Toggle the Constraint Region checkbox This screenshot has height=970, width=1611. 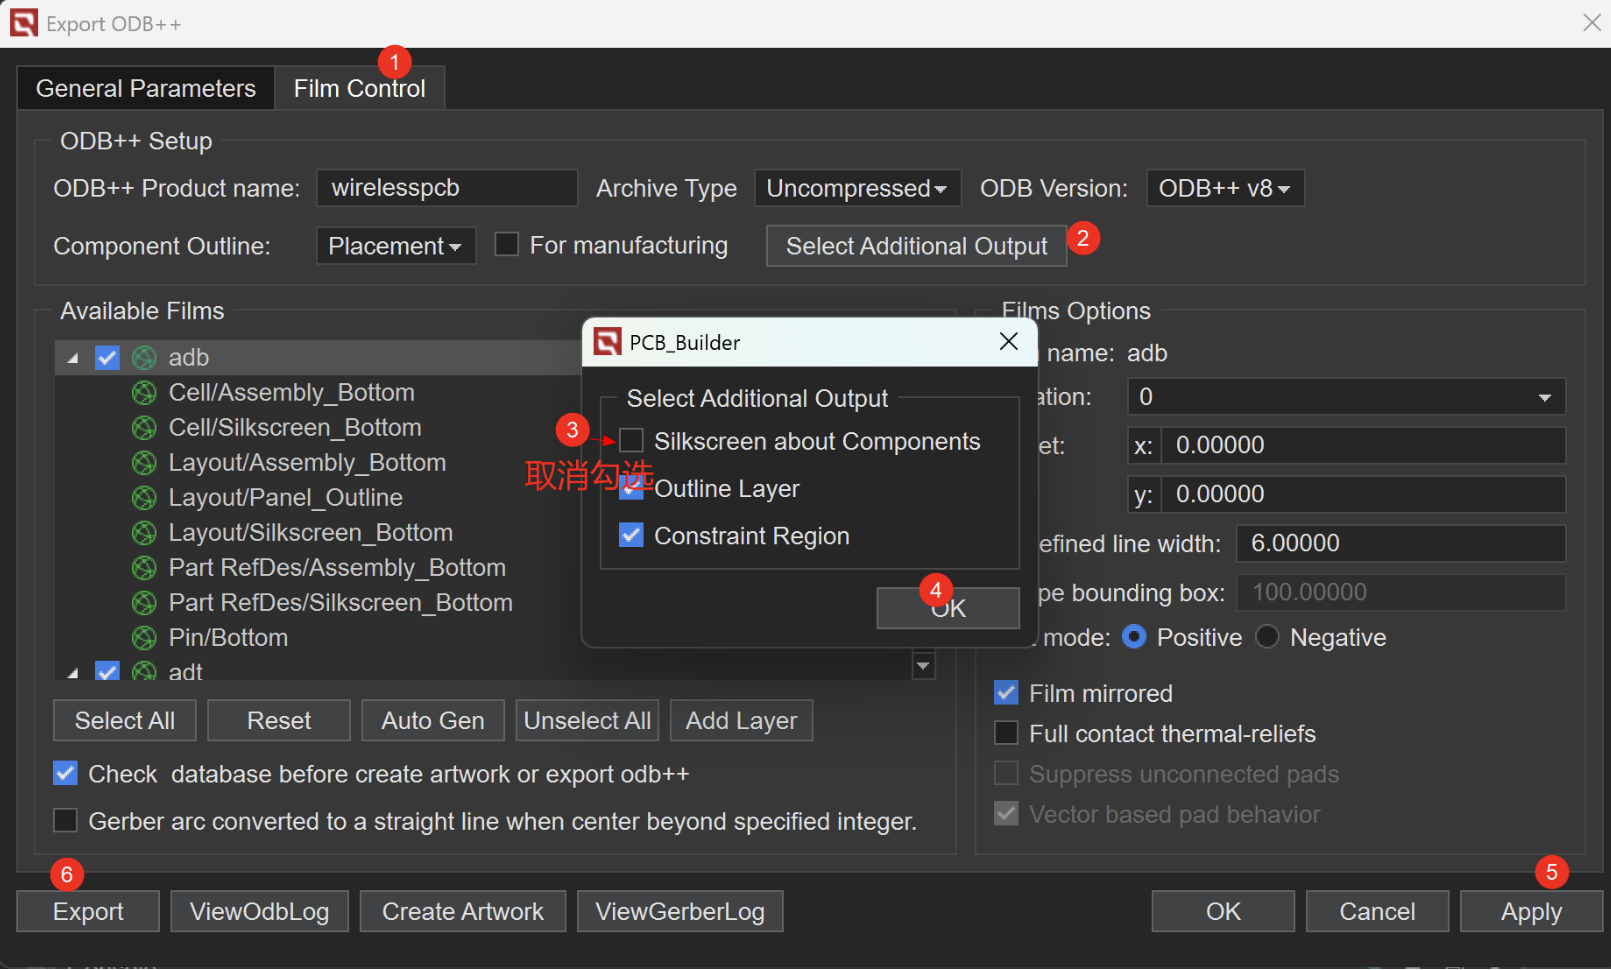pyautogui.click(x=631, y=536)
